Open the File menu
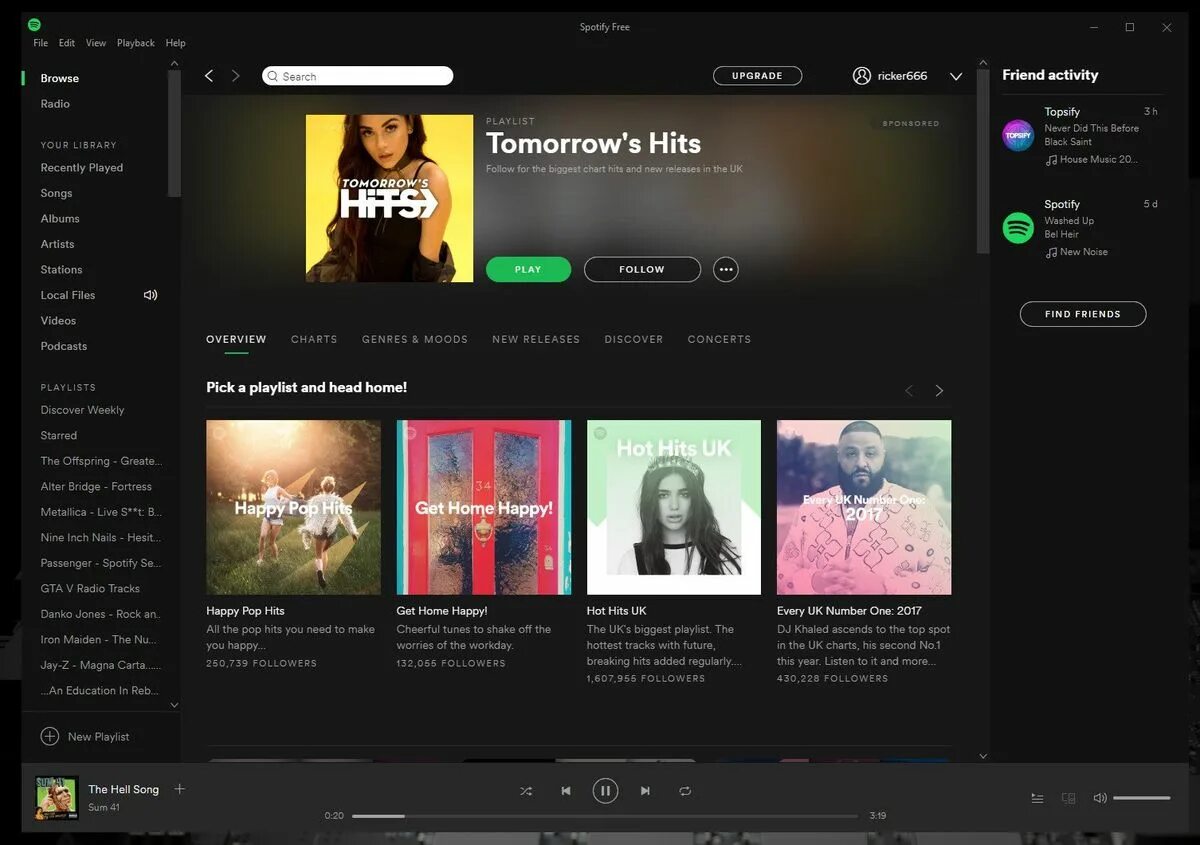This screenshot has width=1200, height=845. [40, 43]
